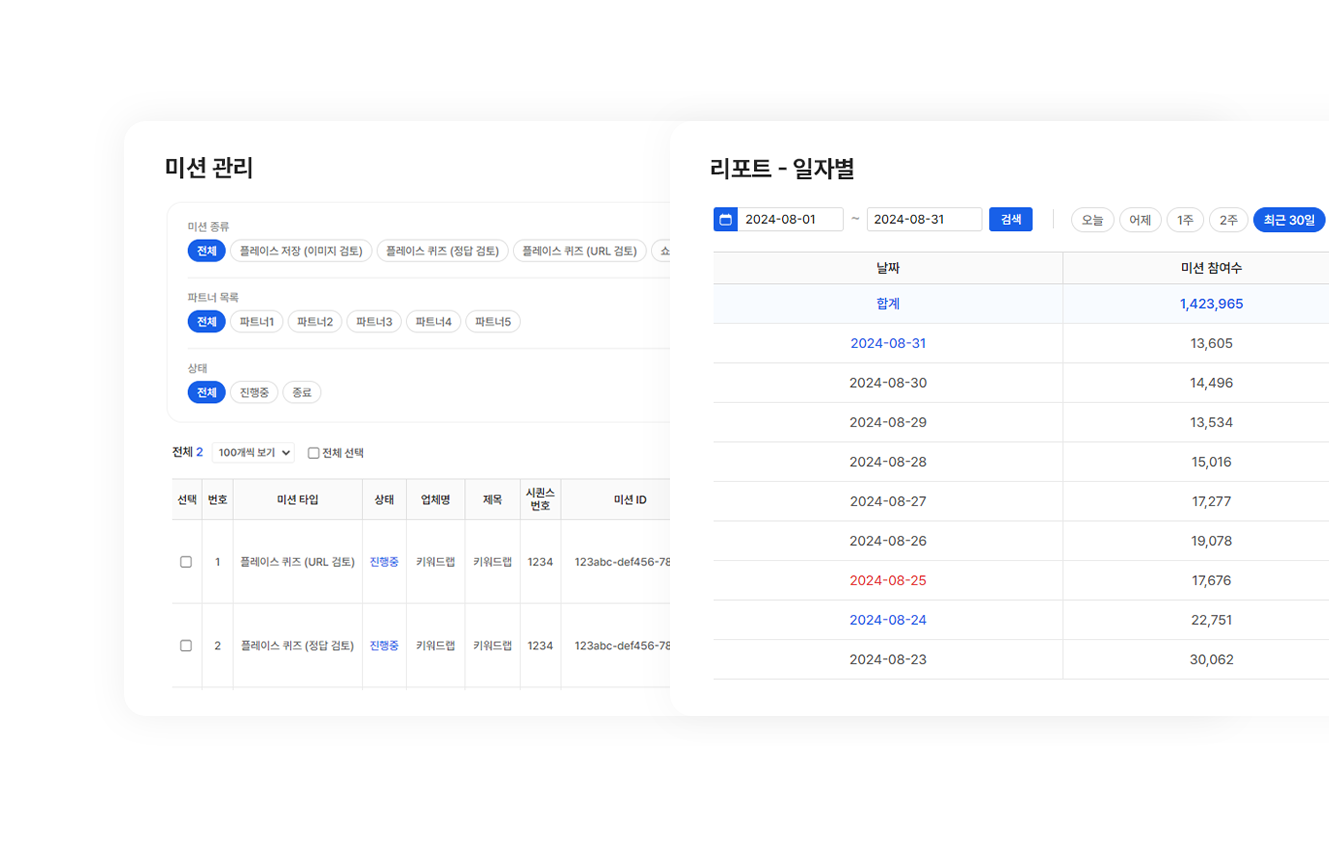Click participation value 30,062
The height and width of the screenshot is (854, 1329).
(1211, 660)
